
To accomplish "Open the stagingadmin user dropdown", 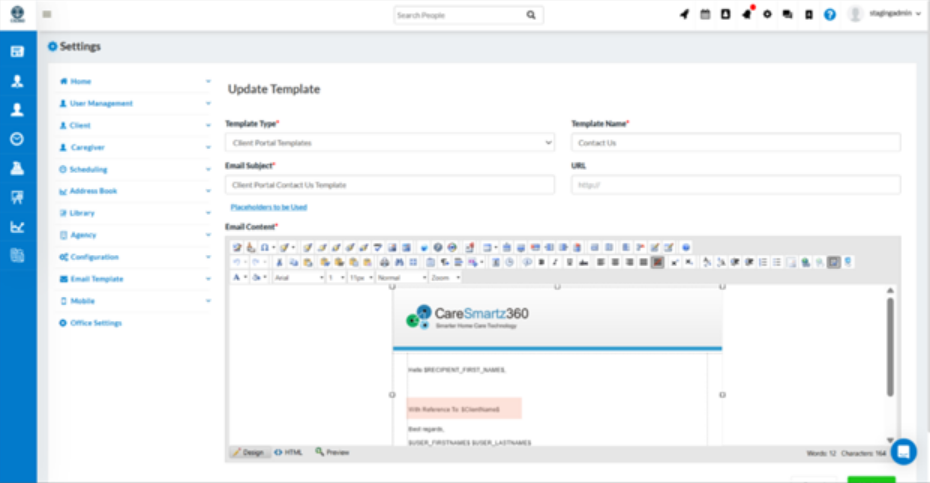I will pos(894,14).
